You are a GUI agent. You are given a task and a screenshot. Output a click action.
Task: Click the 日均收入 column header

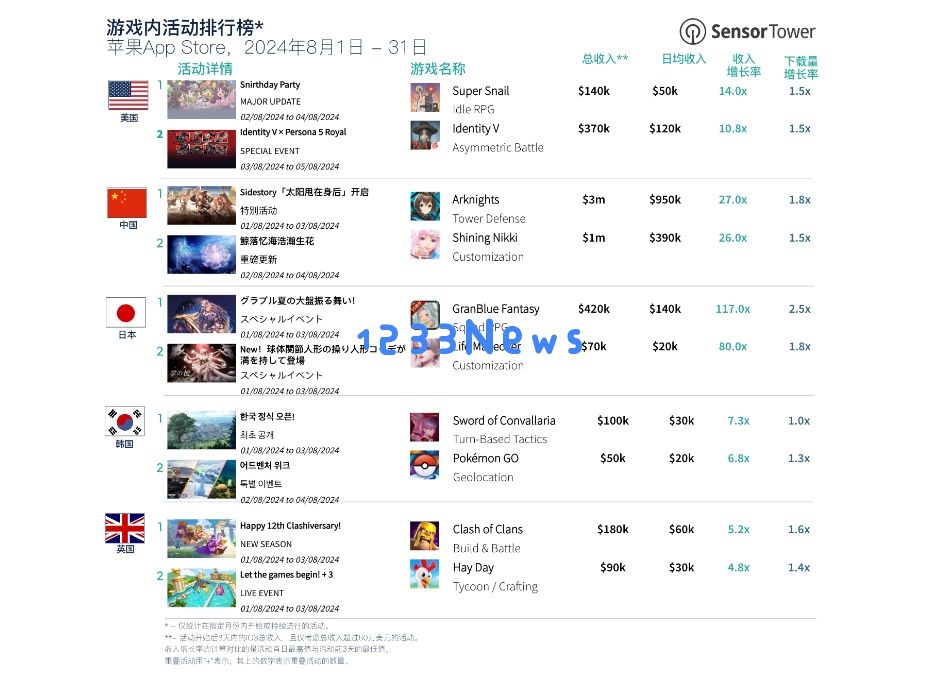684,59
